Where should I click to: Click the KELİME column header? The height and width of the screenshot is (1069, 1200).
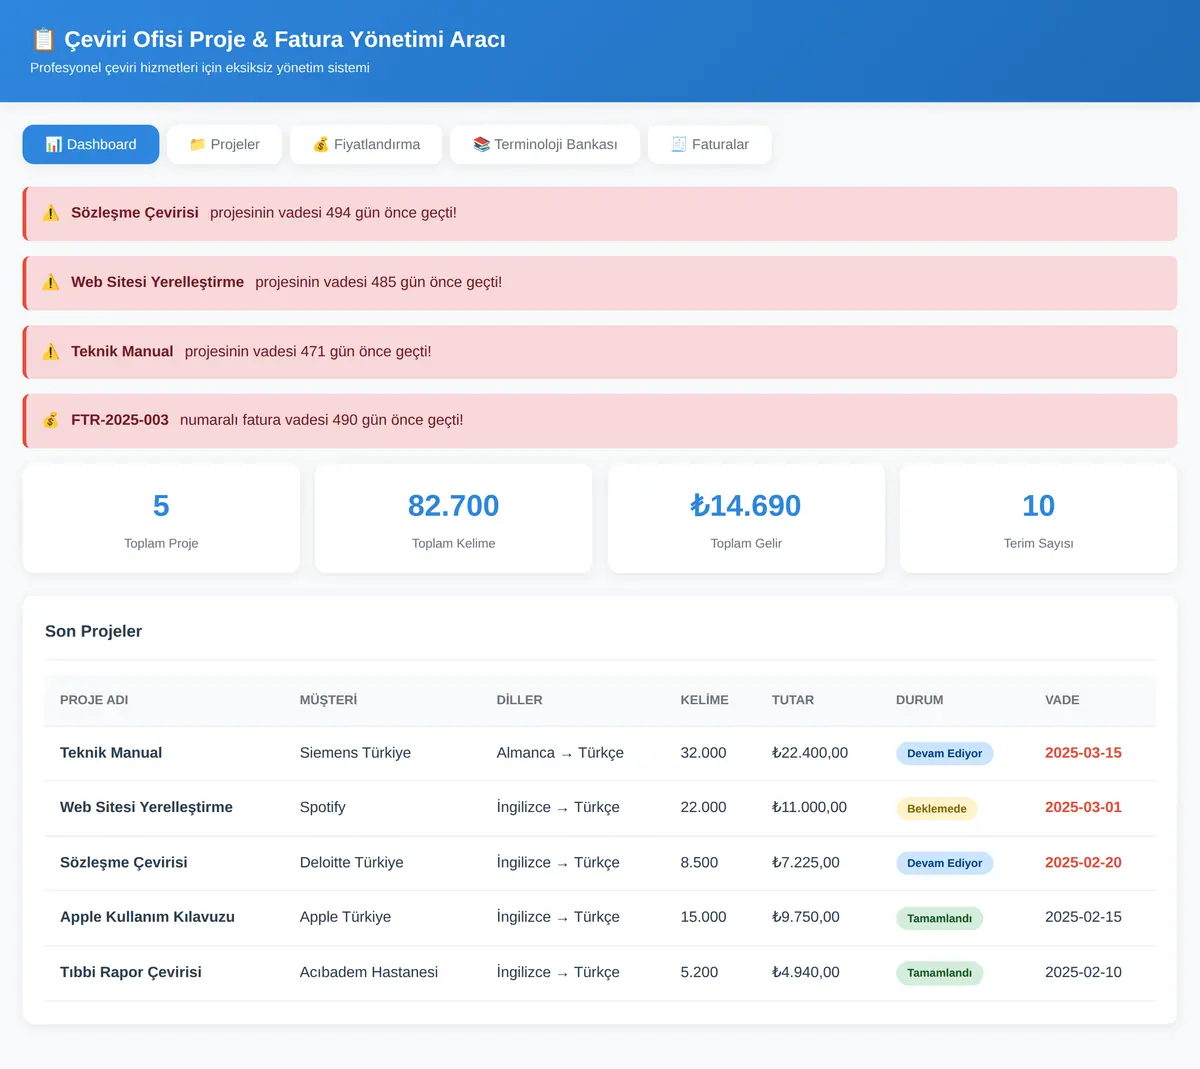(704, 700)
